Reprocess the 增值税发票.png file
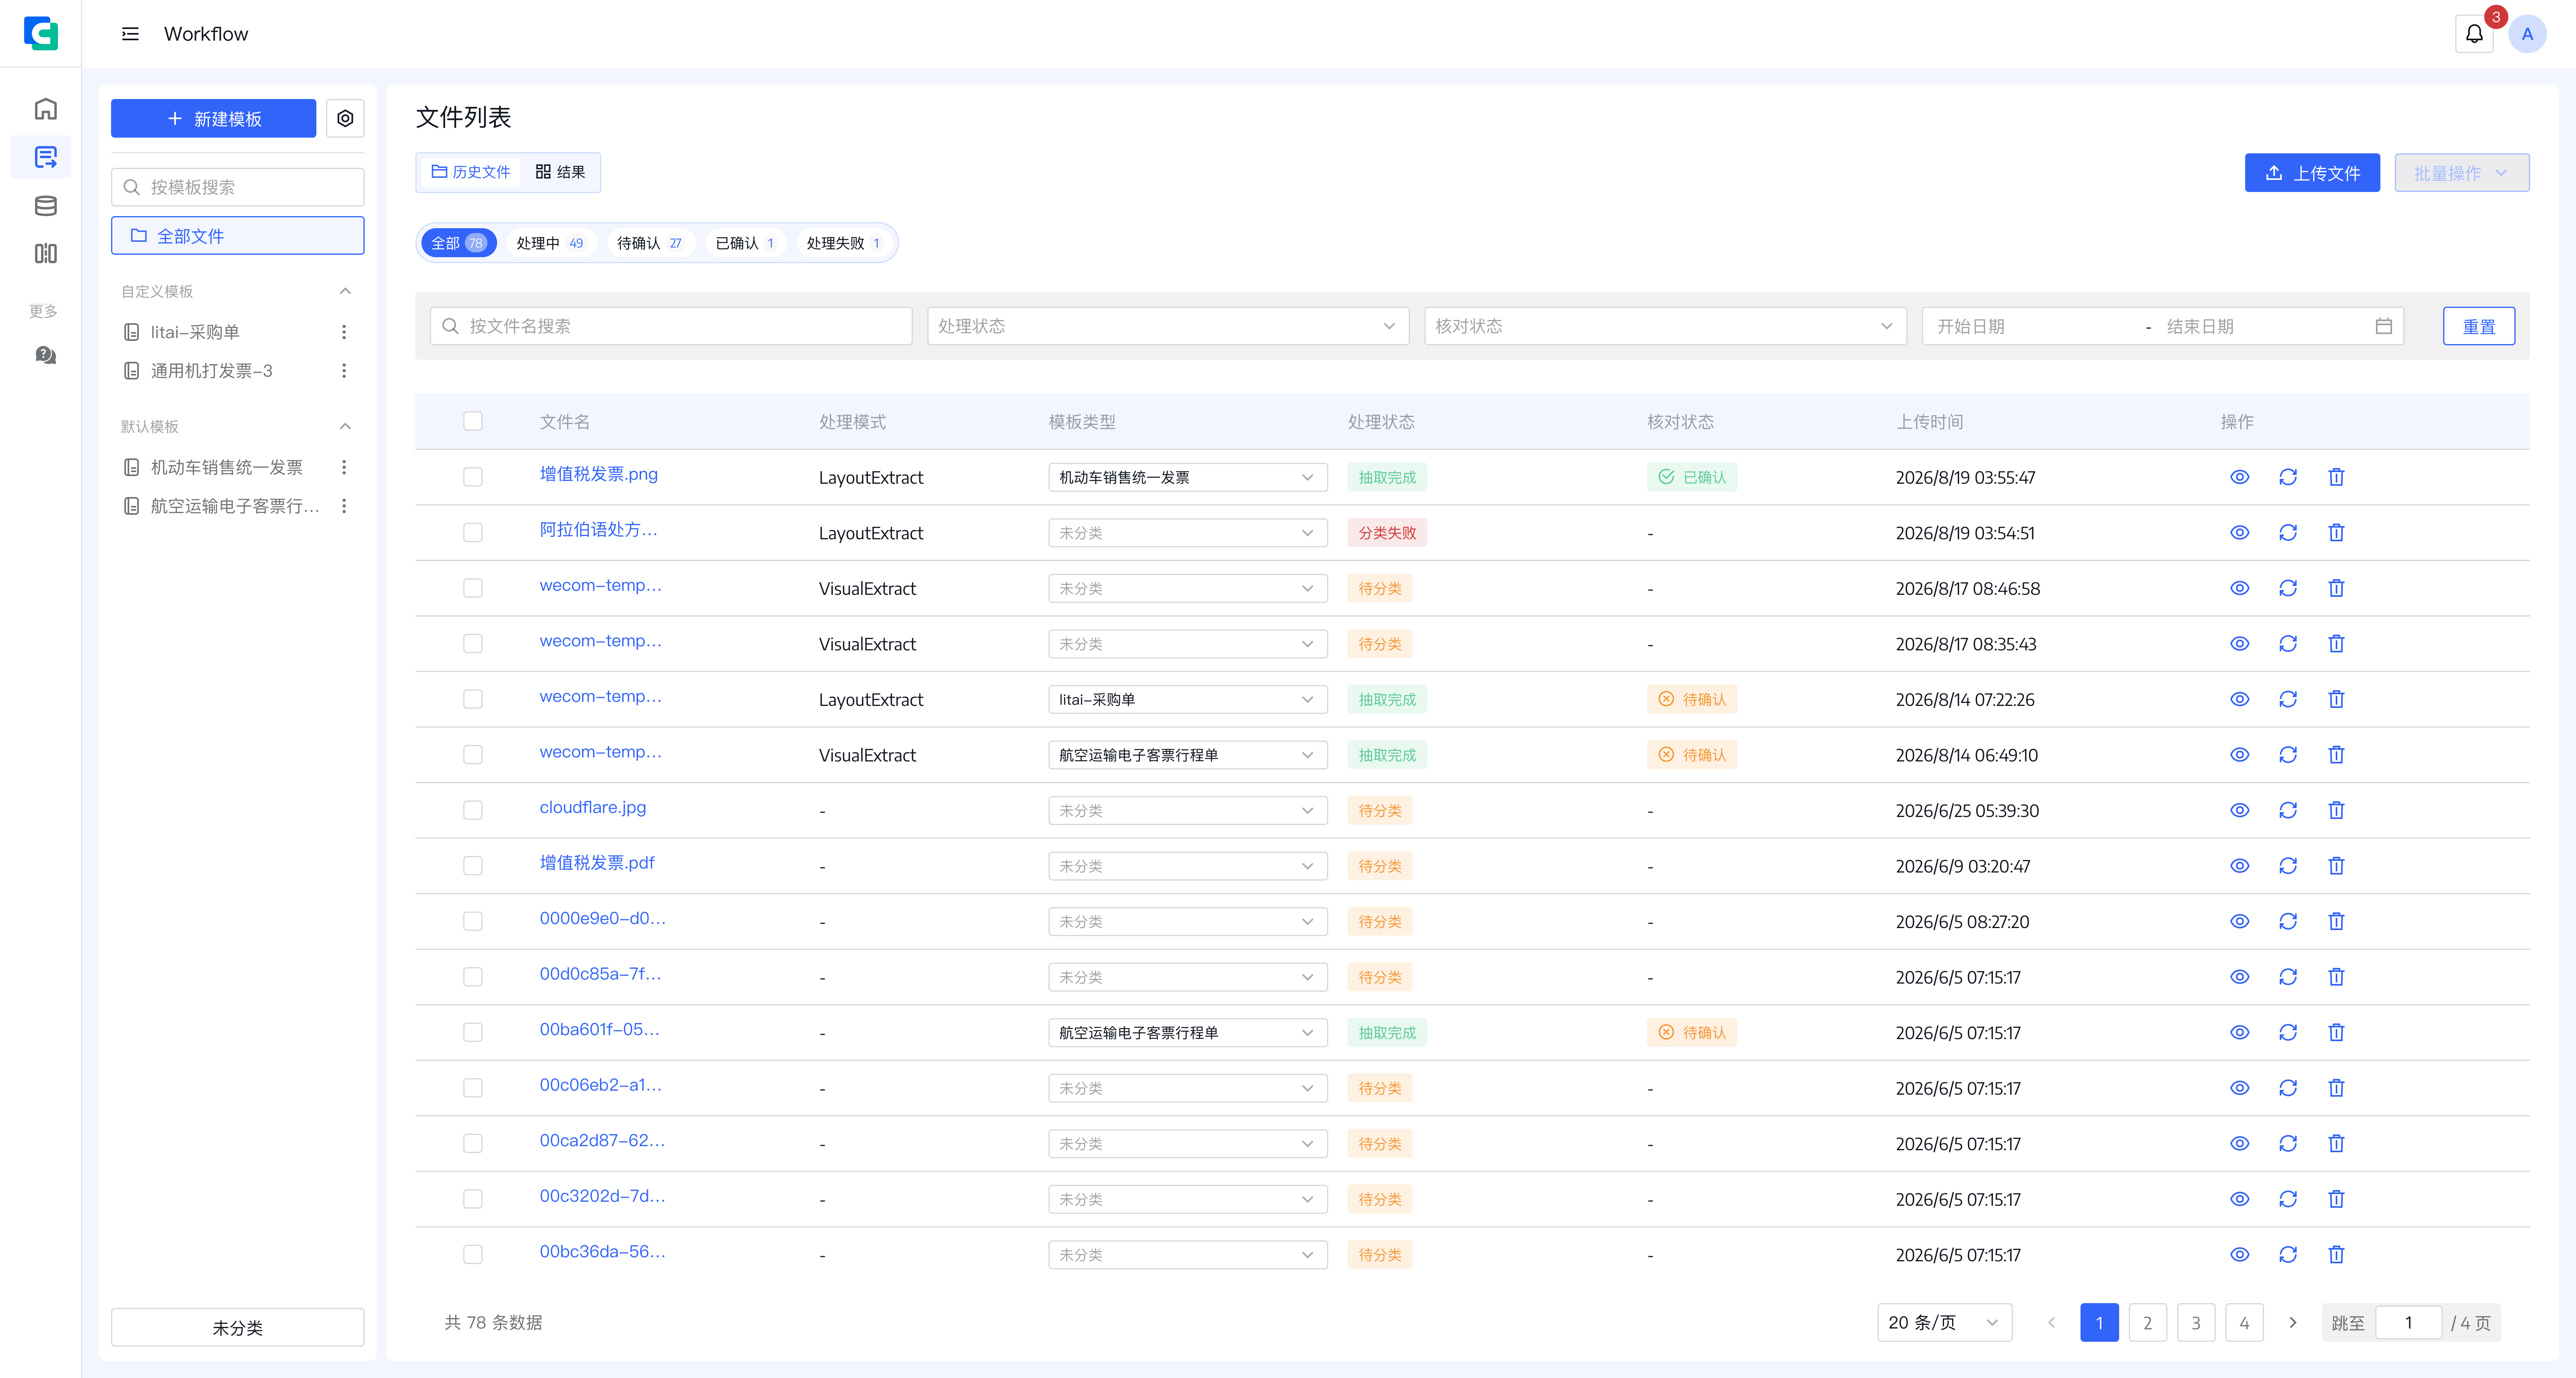This screenshot has width=2576, height=1378. [x=2288, y=477]
